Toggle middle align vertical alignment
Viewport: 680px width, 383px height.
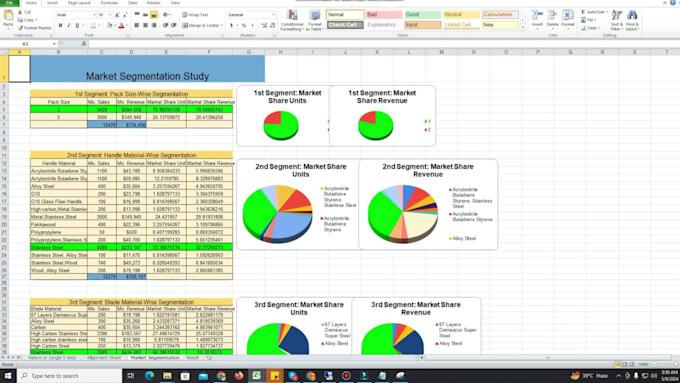(145, 15)
